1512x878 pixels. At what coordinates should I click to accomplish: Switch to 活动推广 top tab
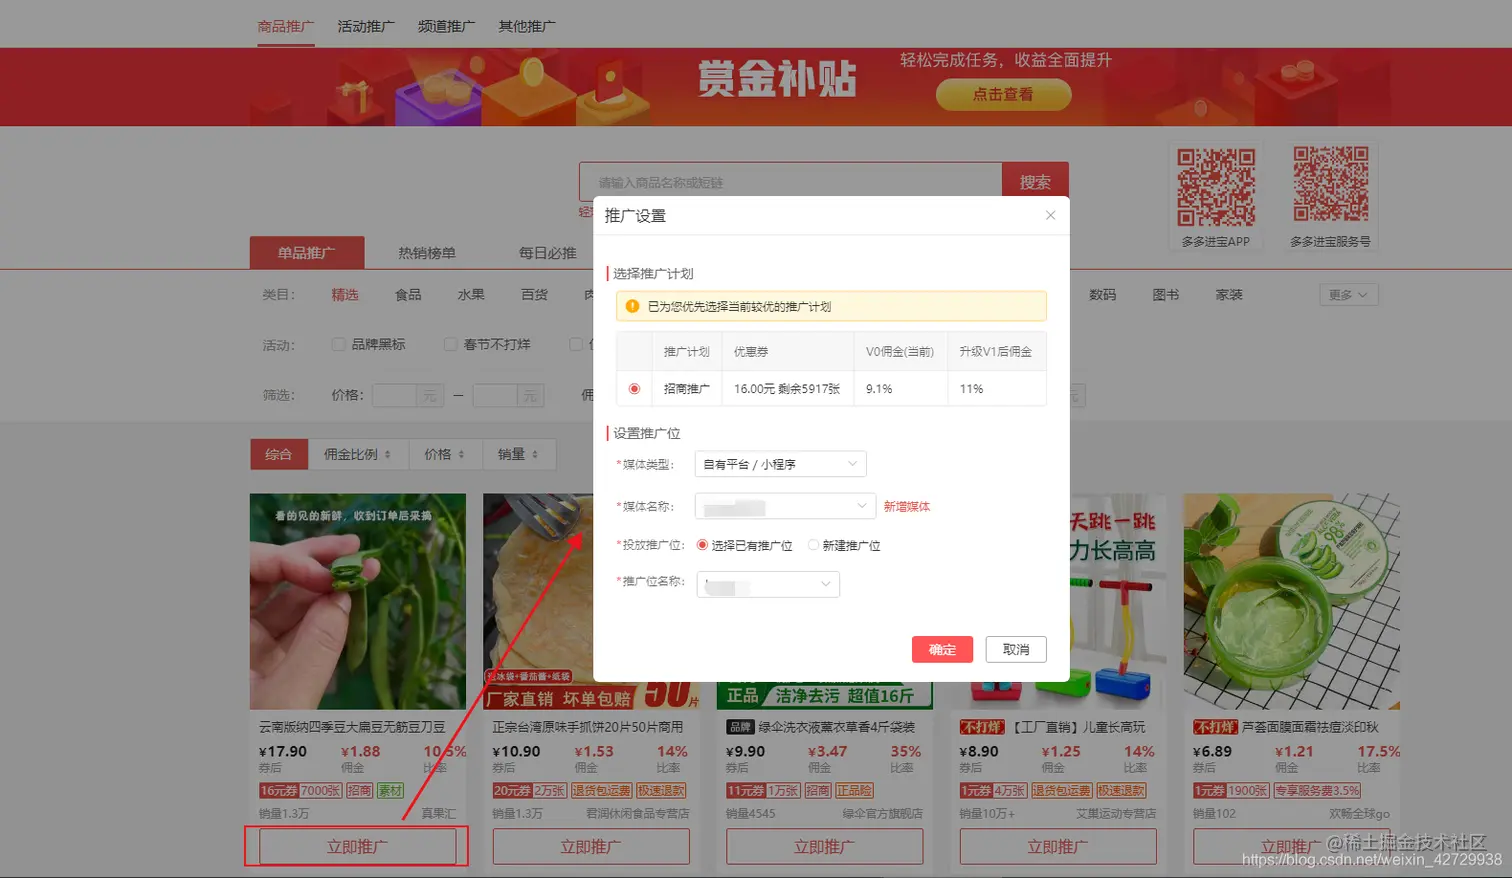point(366,26)
